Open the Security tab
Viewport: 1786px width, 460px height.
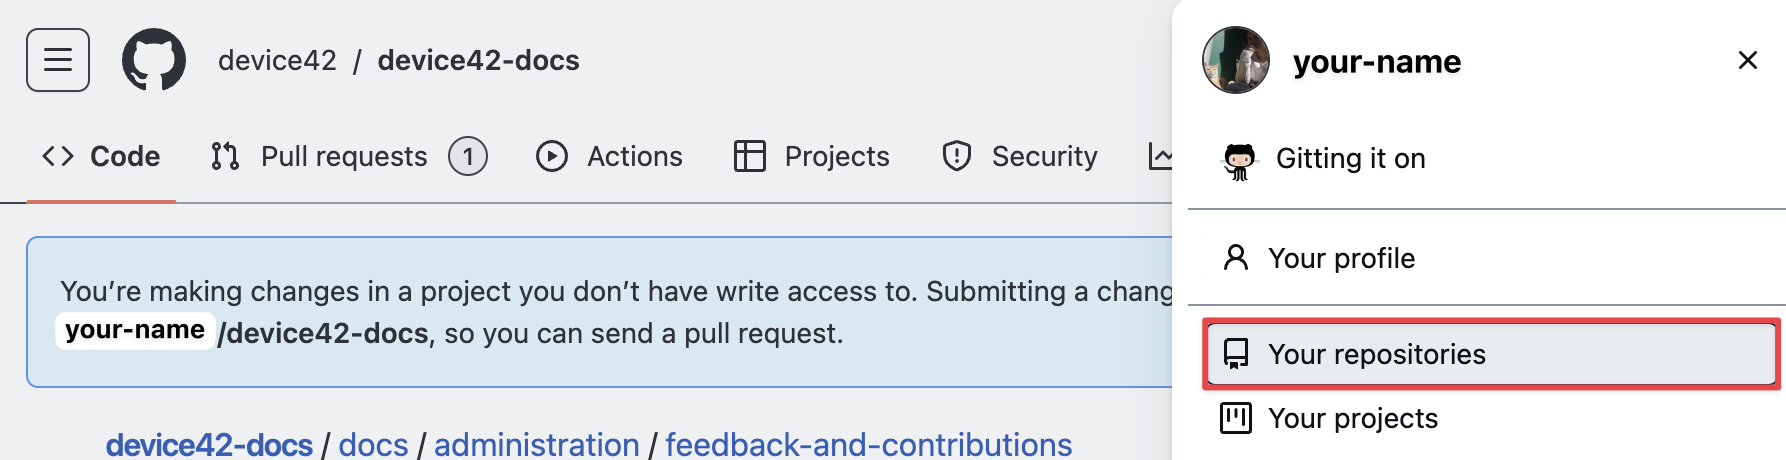(1019, 157)
